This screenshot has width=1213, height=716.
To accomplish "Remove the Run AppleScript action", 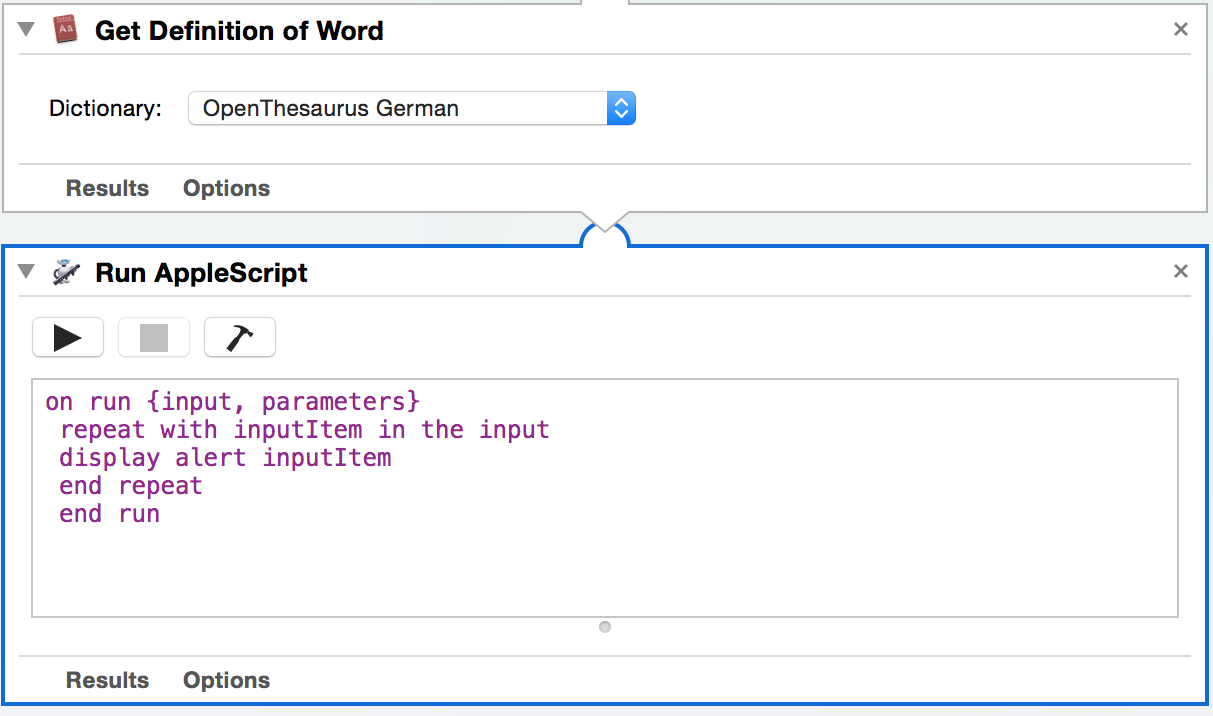I will [1181, 272].
